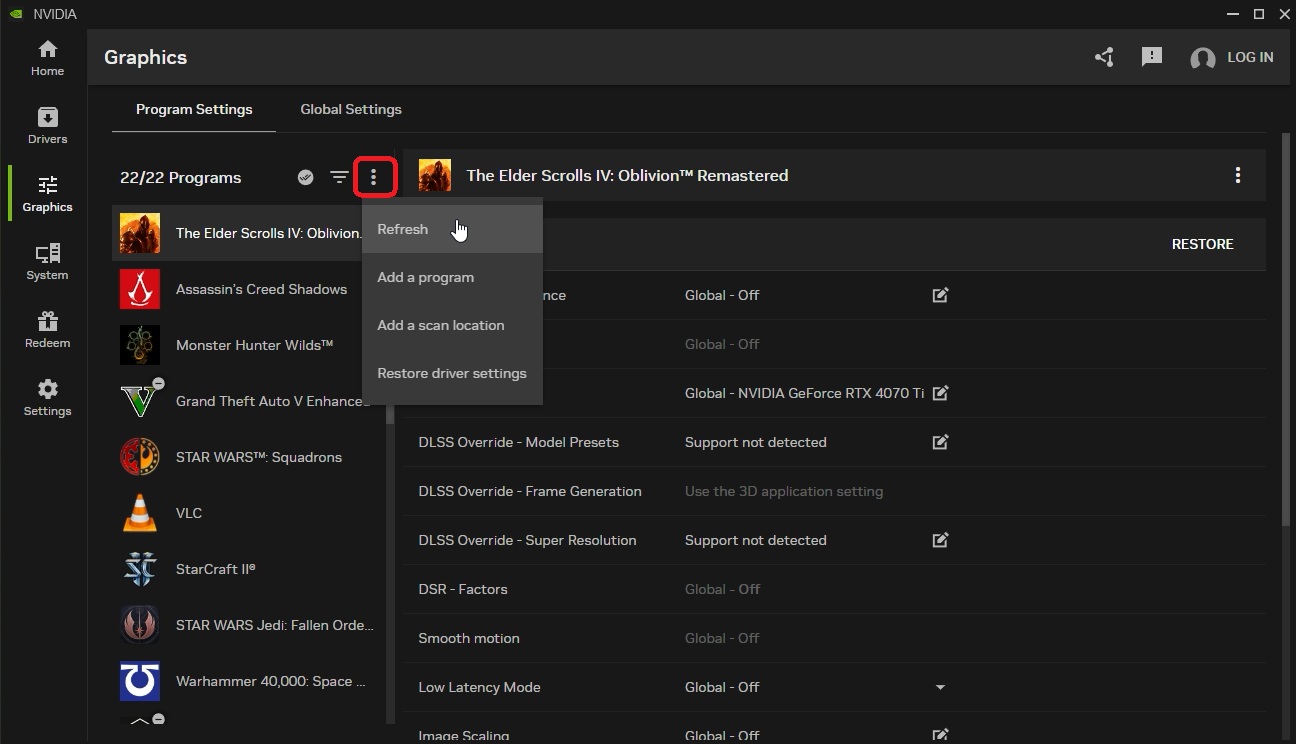This screenshot has height=744, width=1296.
Task: Select Grand Theft Auto V Enhanced
Action: [x=248, y=401]
